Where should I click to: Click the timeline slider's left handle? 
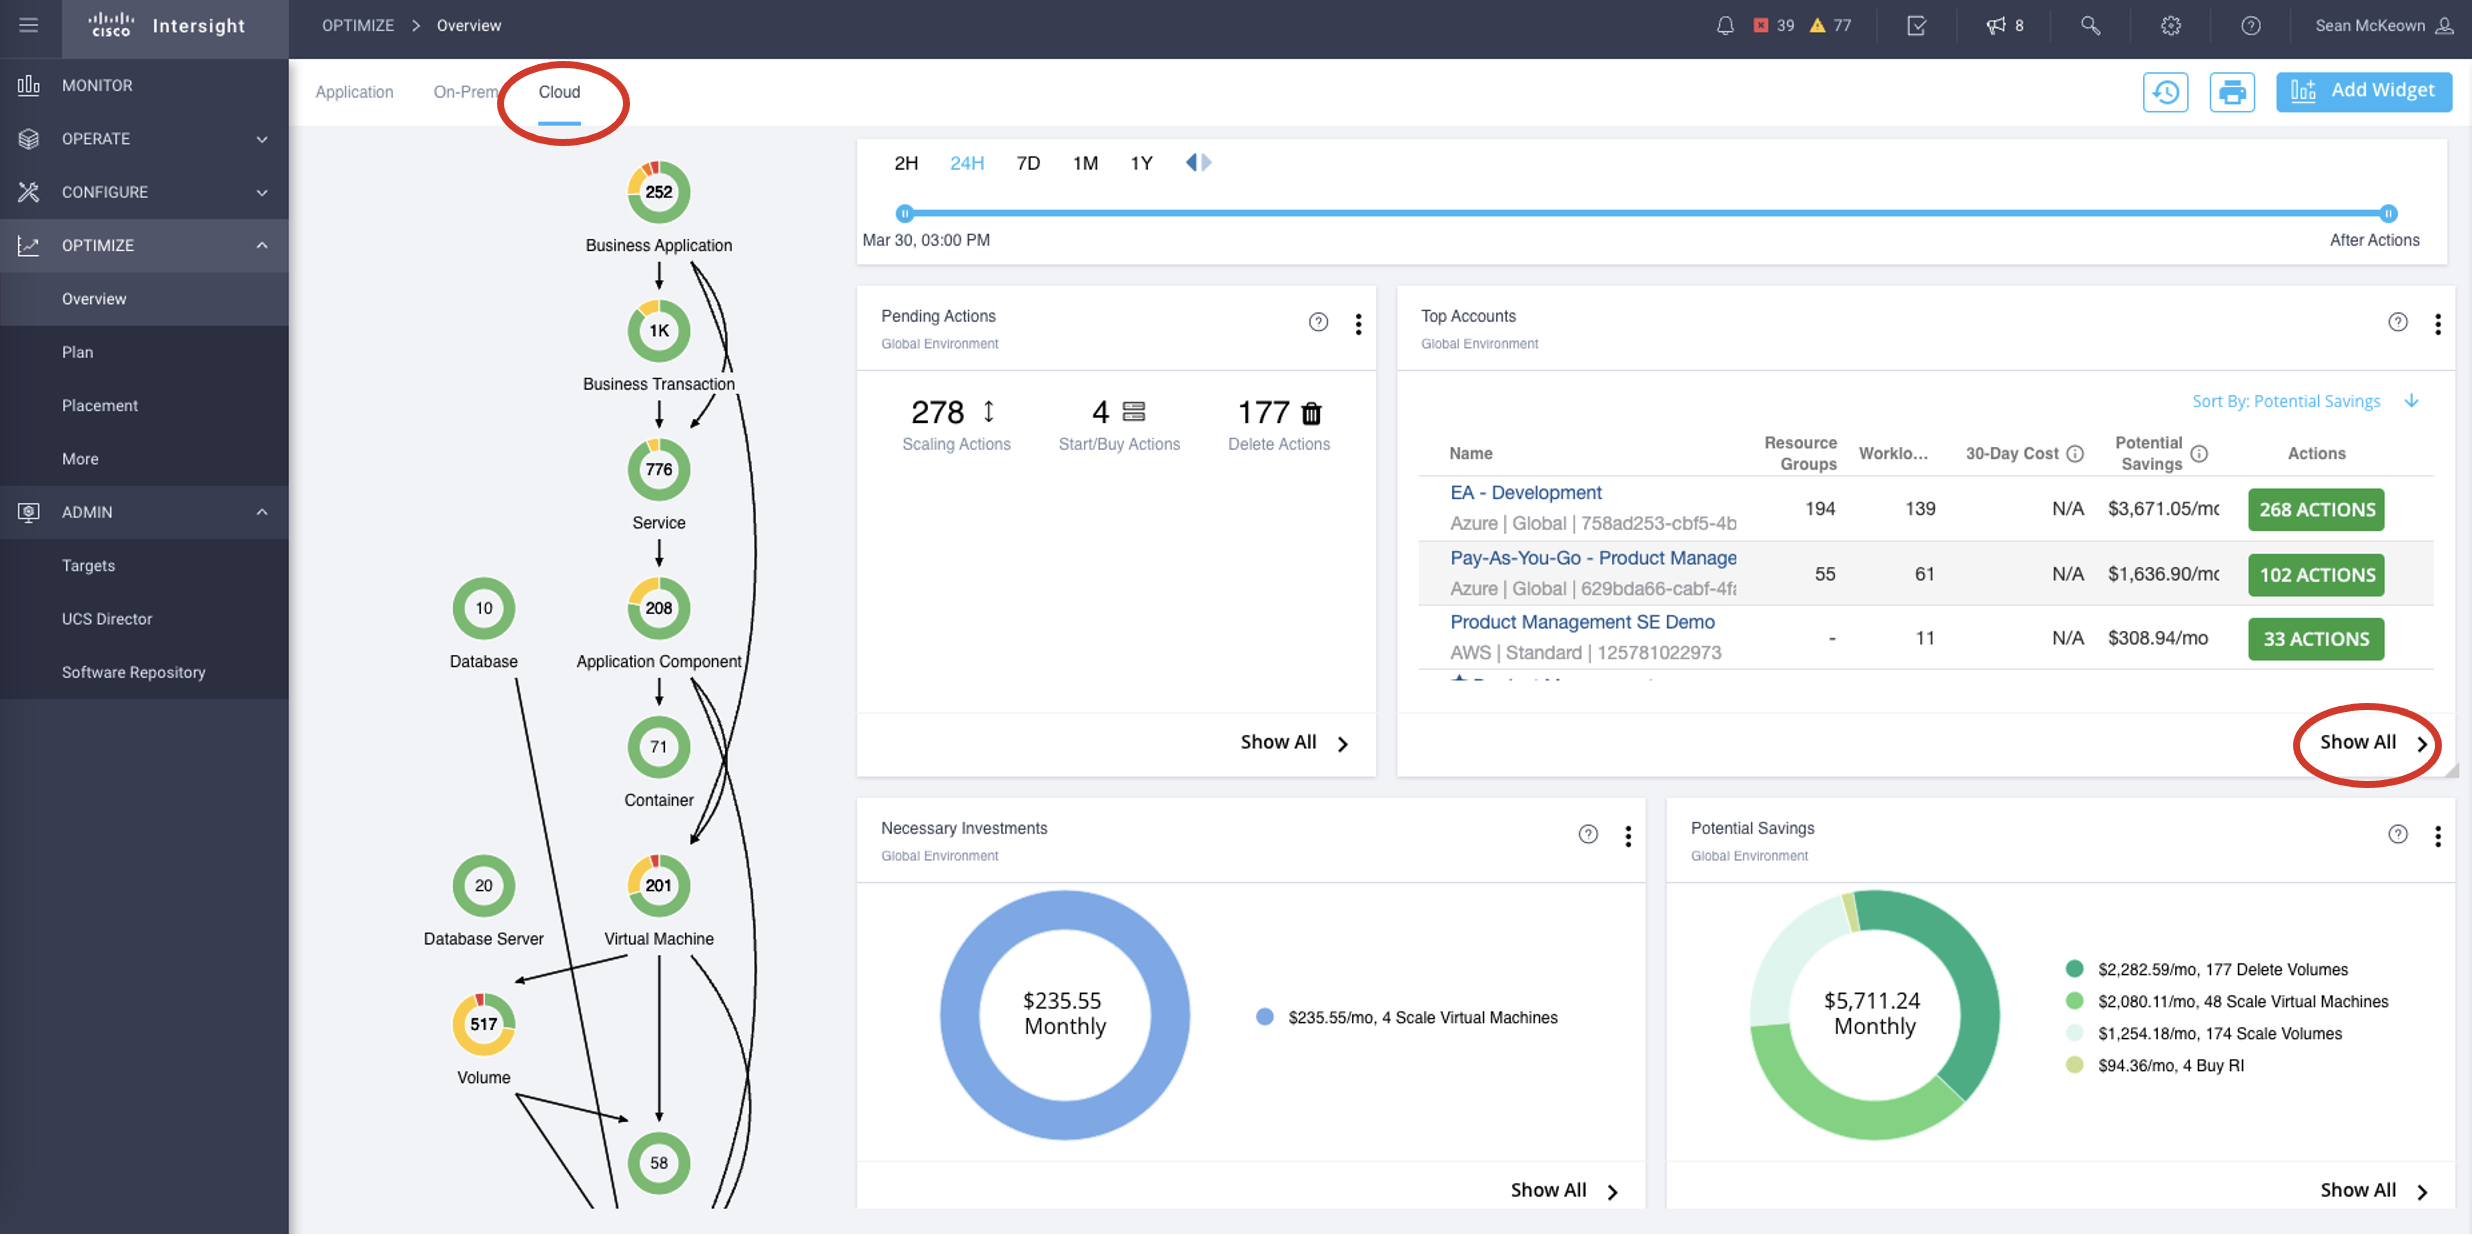click(905, 213)
